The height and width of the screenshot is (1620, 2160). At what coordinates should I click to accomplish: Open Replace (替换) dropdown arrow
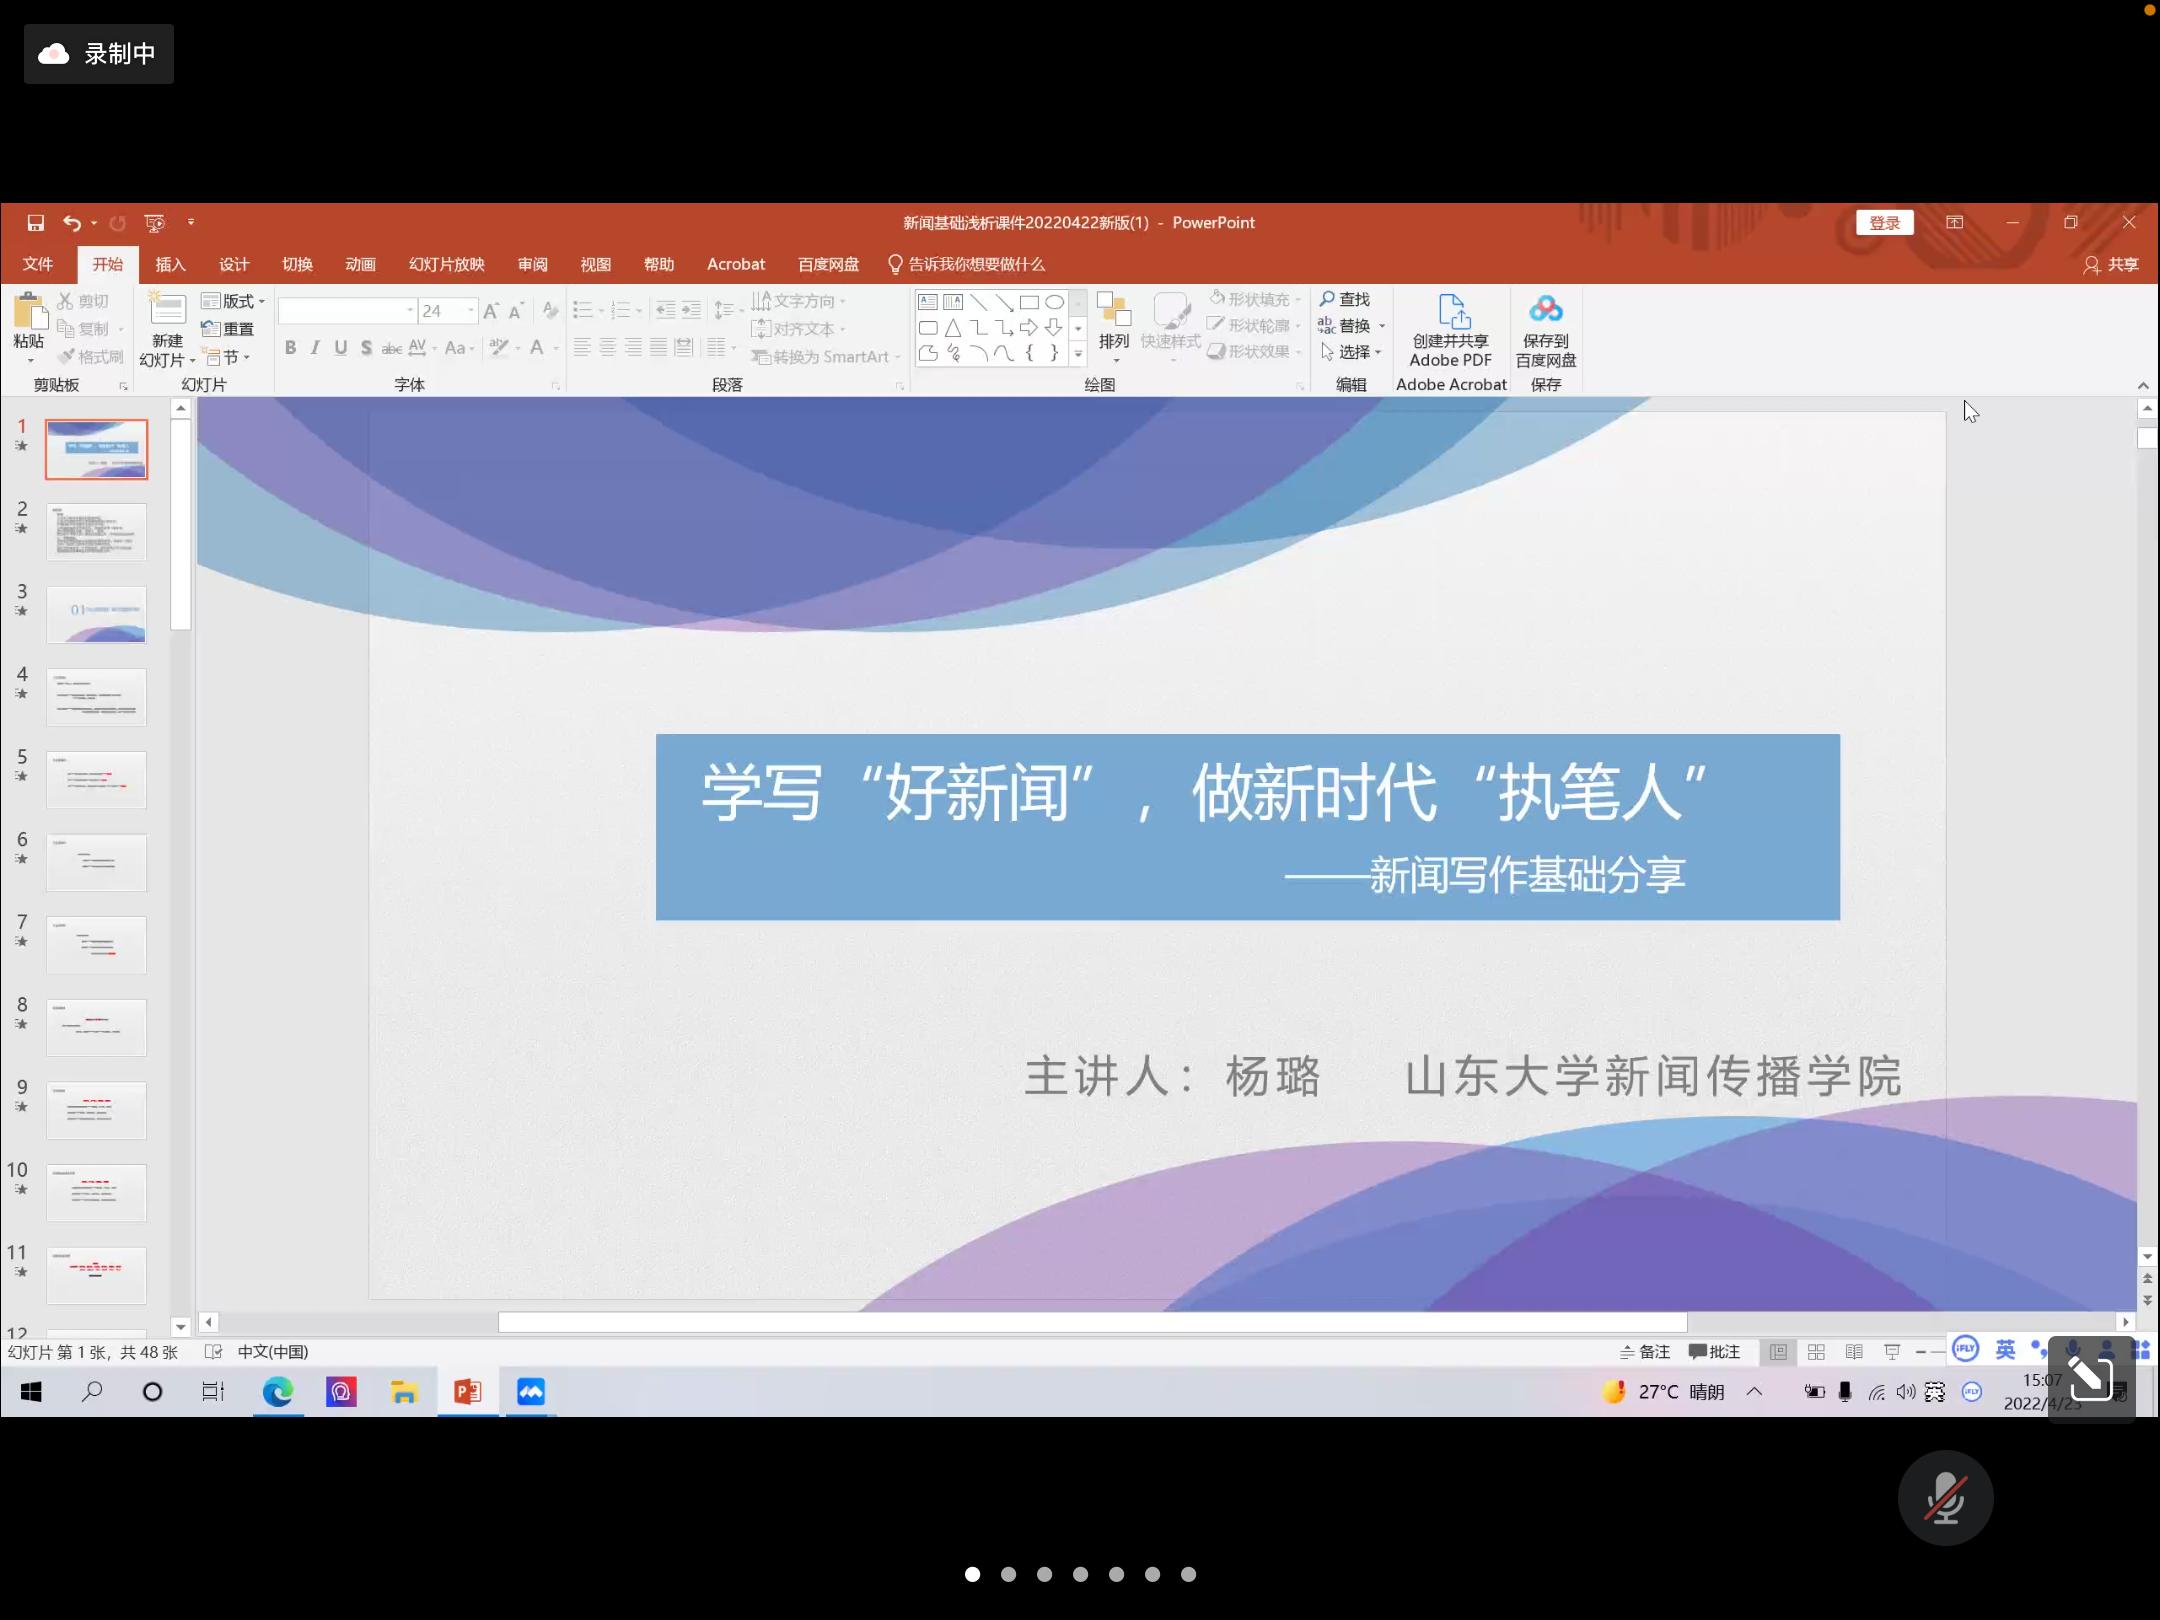(x=1382, y=326)
